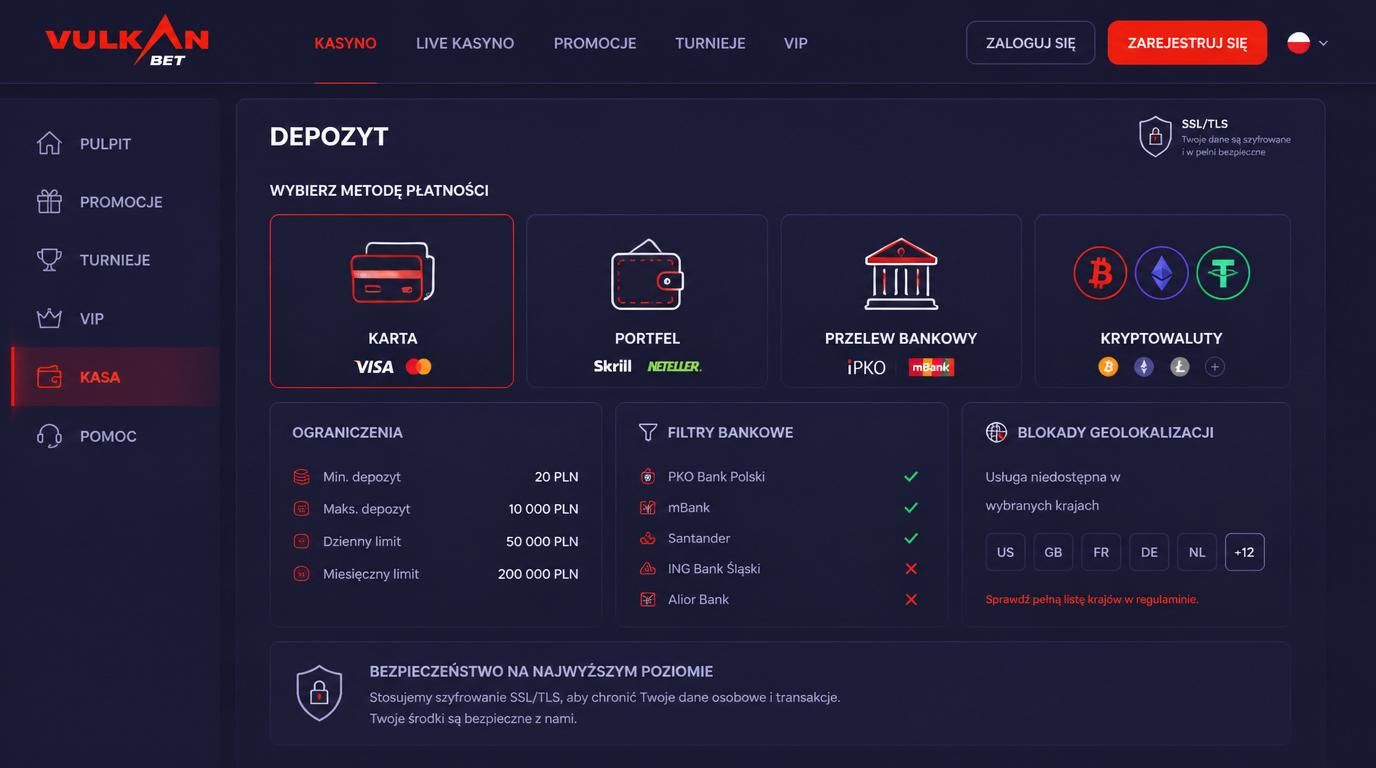Click the shield lock icon in security banner
This screenshot has width=1376, height=768.
click(319, 693)
